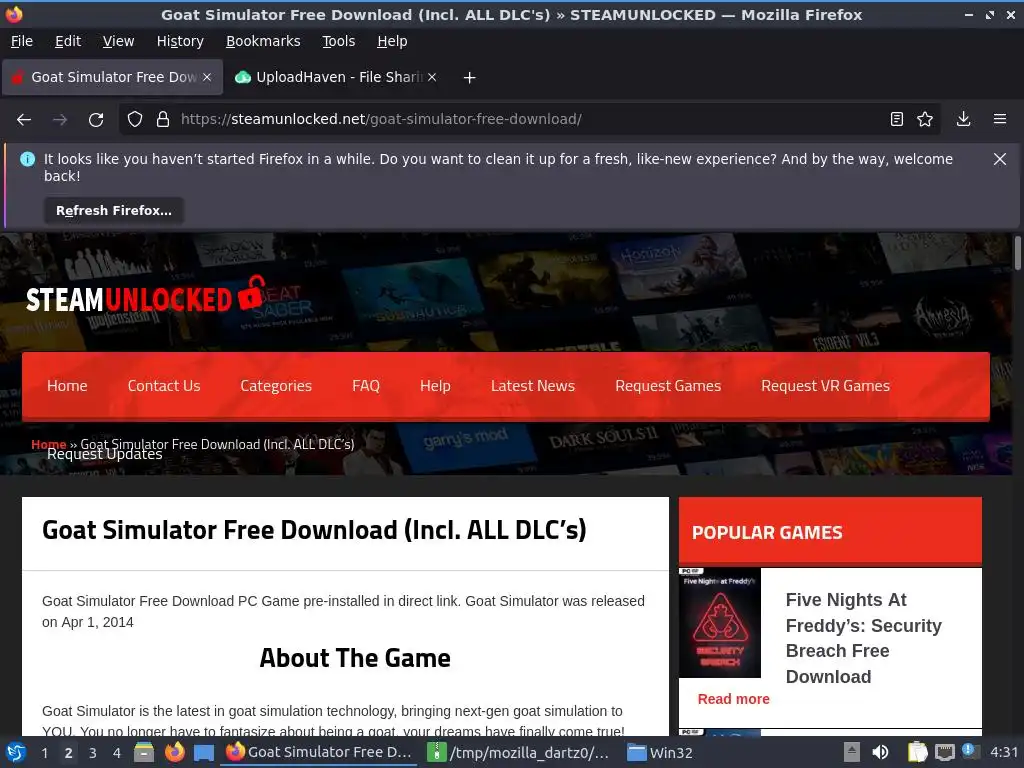This screenshot has width=1024, height=768.
Task: Switch to workspace 1
Action: click(x=44, y=753)
